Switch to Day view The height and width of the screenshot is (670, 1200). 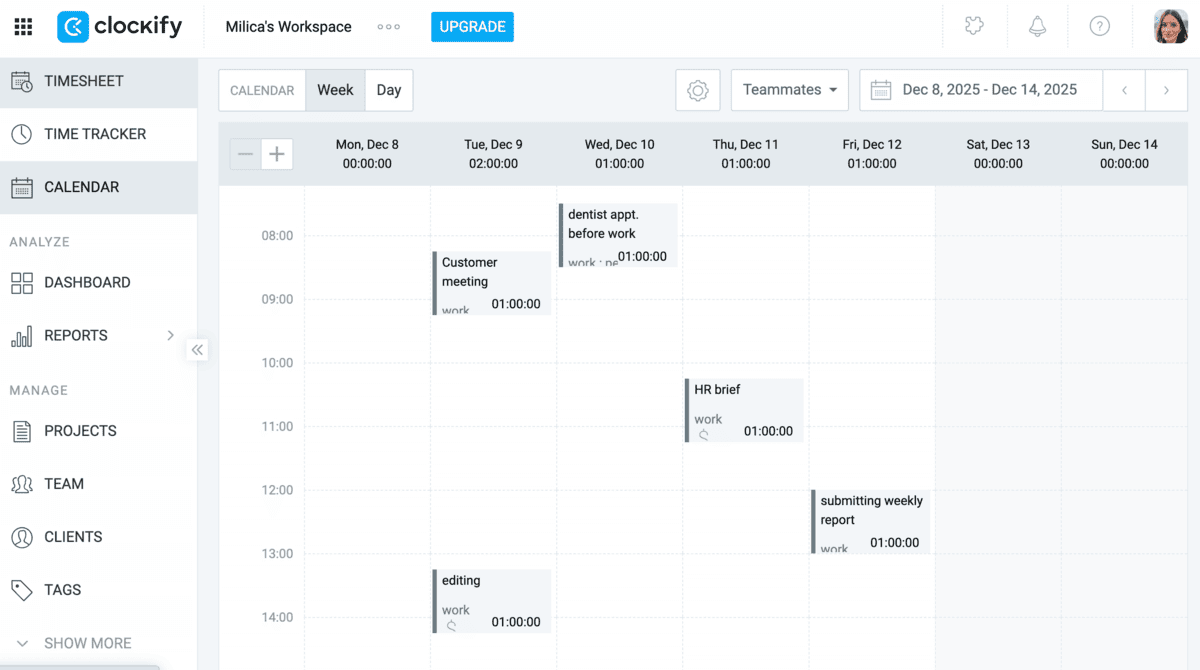[x=388, y=89]
